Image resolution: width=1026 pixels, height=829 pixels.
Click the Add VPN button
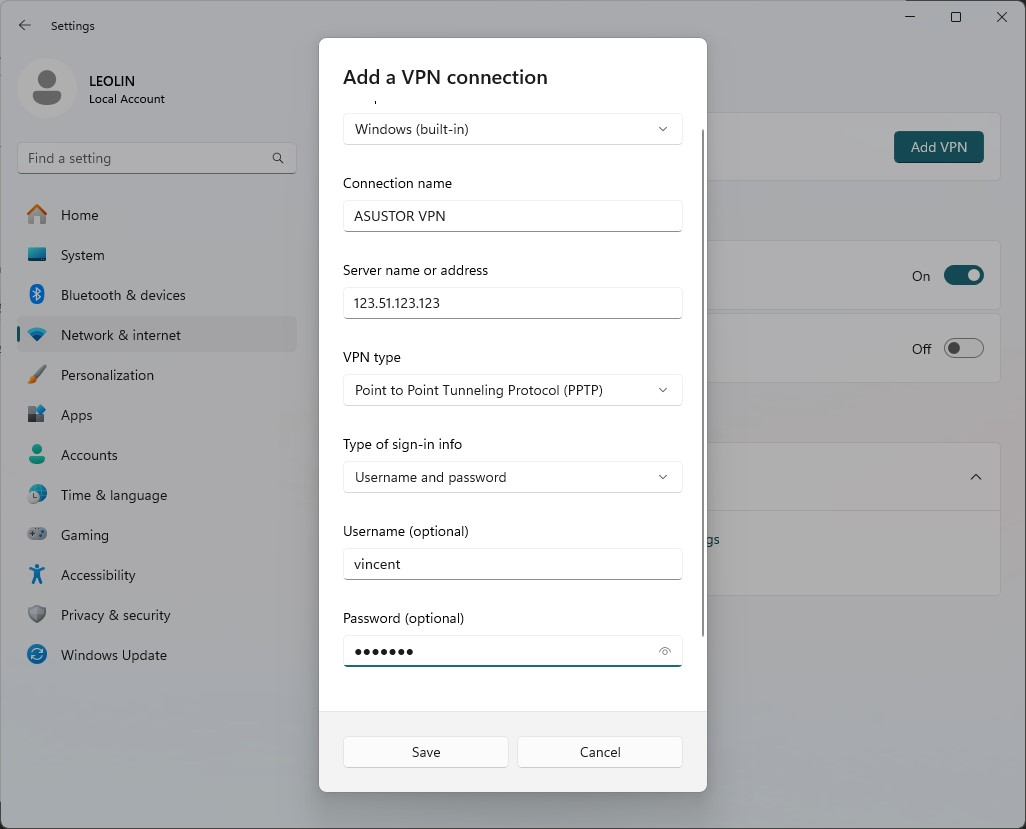click(938, 147)
